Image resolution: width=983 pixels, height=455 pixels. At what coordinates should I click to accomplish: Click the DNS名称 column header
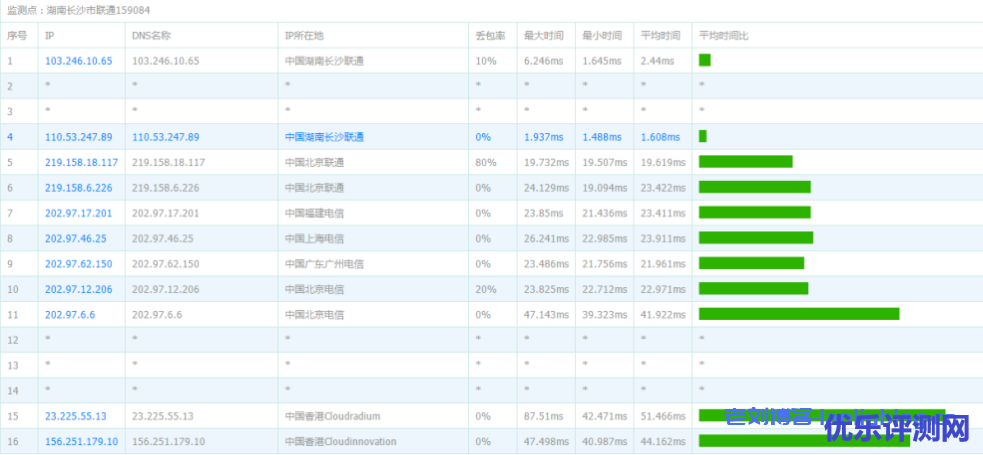pos(151,35)
